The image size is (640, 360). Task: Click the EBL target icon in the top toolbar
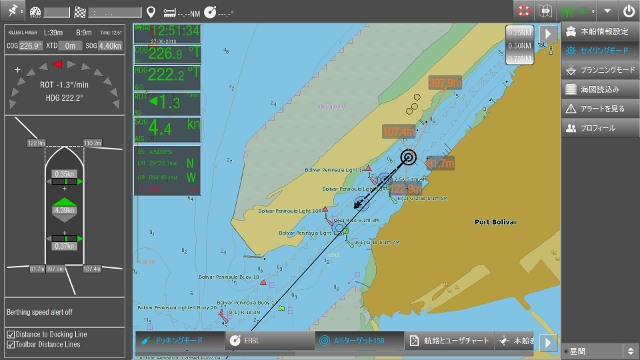[x=210, y=12]
